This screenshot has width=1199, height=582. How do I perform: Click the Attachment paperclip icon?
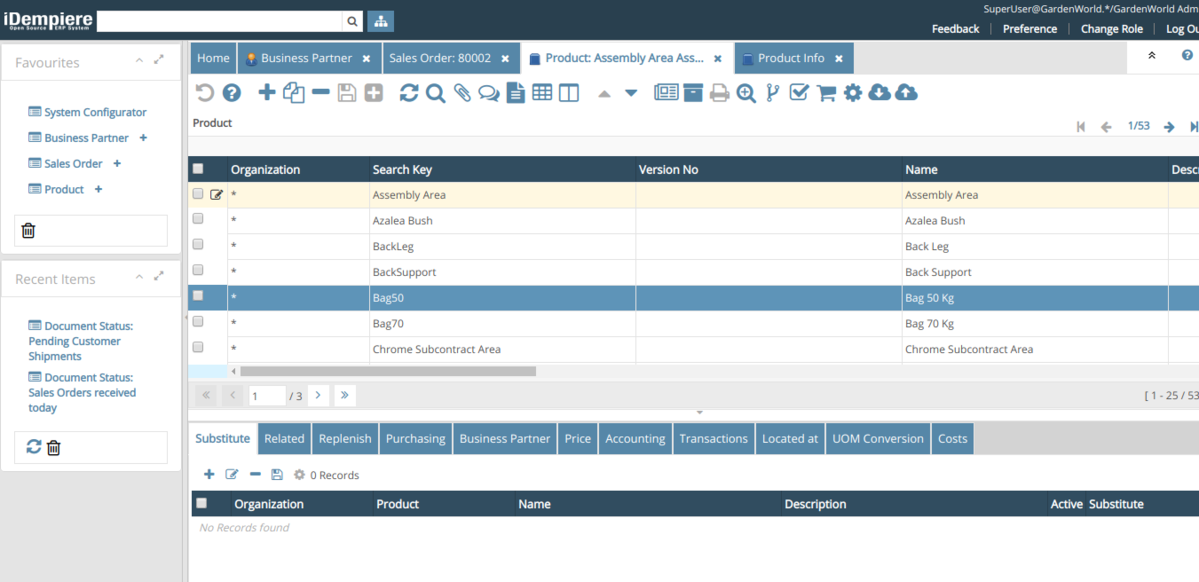coord(462,93)
